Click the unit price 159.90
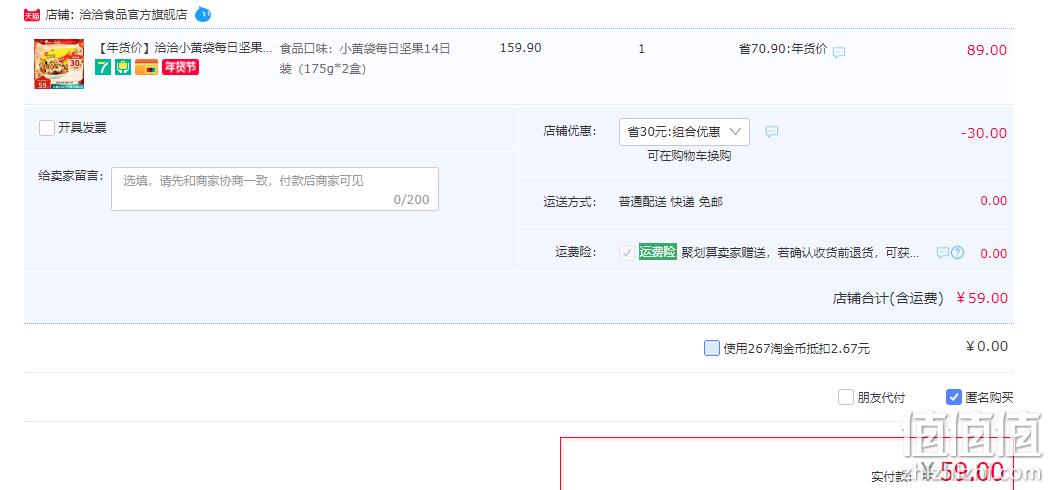The height and width of the screenshot is (490, 1051). coord(521,48)
